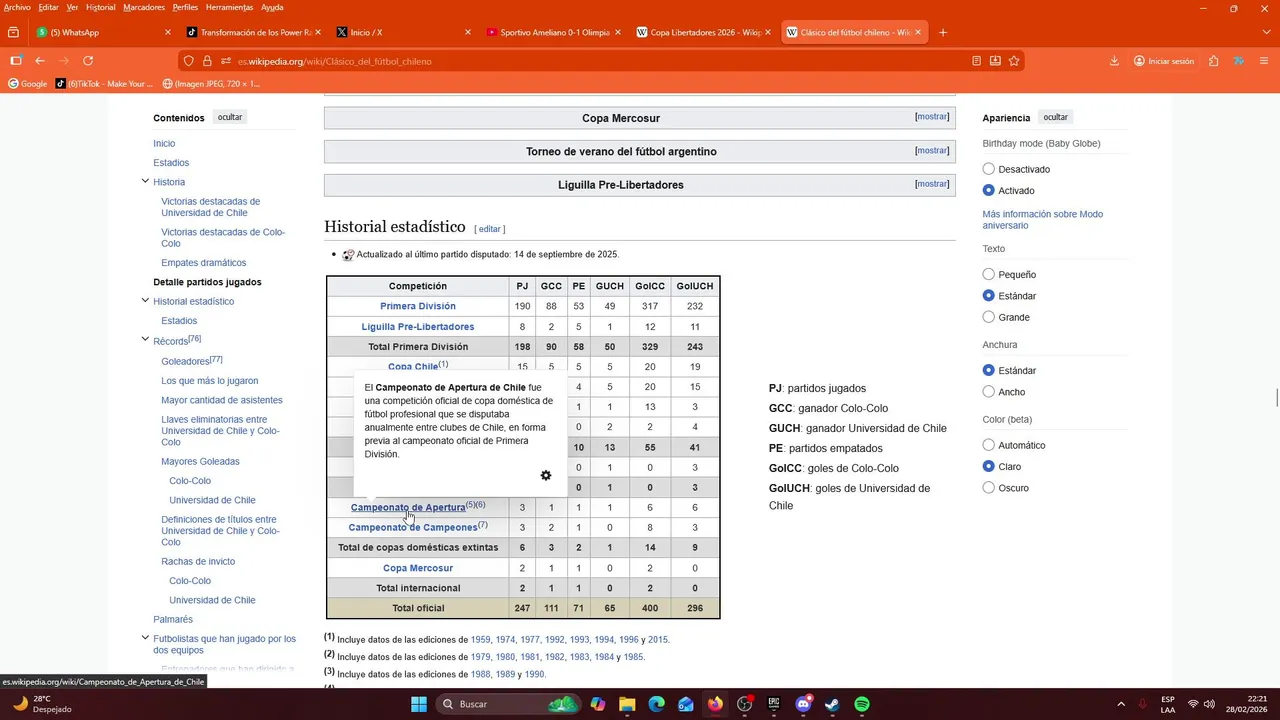Open Firefox view icon left of tabs
Screen dimensions: 1280x720
pyautogui.click(x=13, y=32)
